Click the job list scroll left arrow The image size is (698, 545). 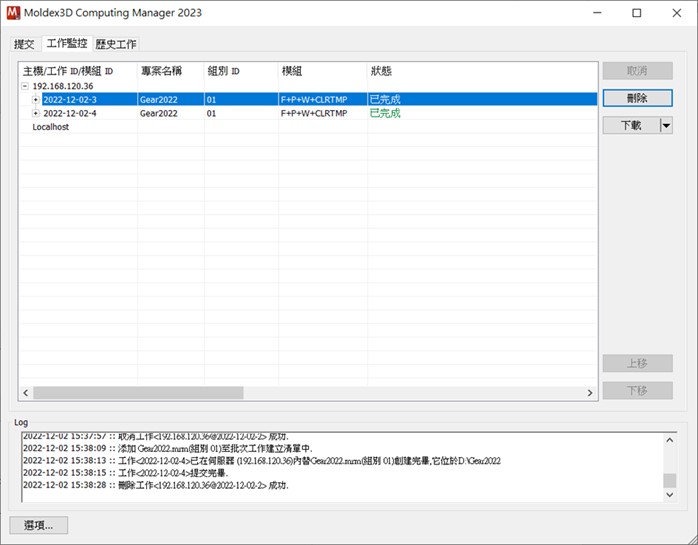click(x=25, y=393)
